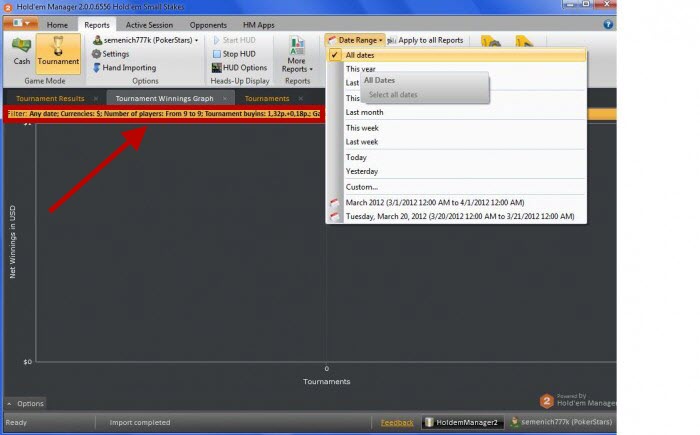Open Settings with the gear icon
Screen dimensions: 700x435
110,54
